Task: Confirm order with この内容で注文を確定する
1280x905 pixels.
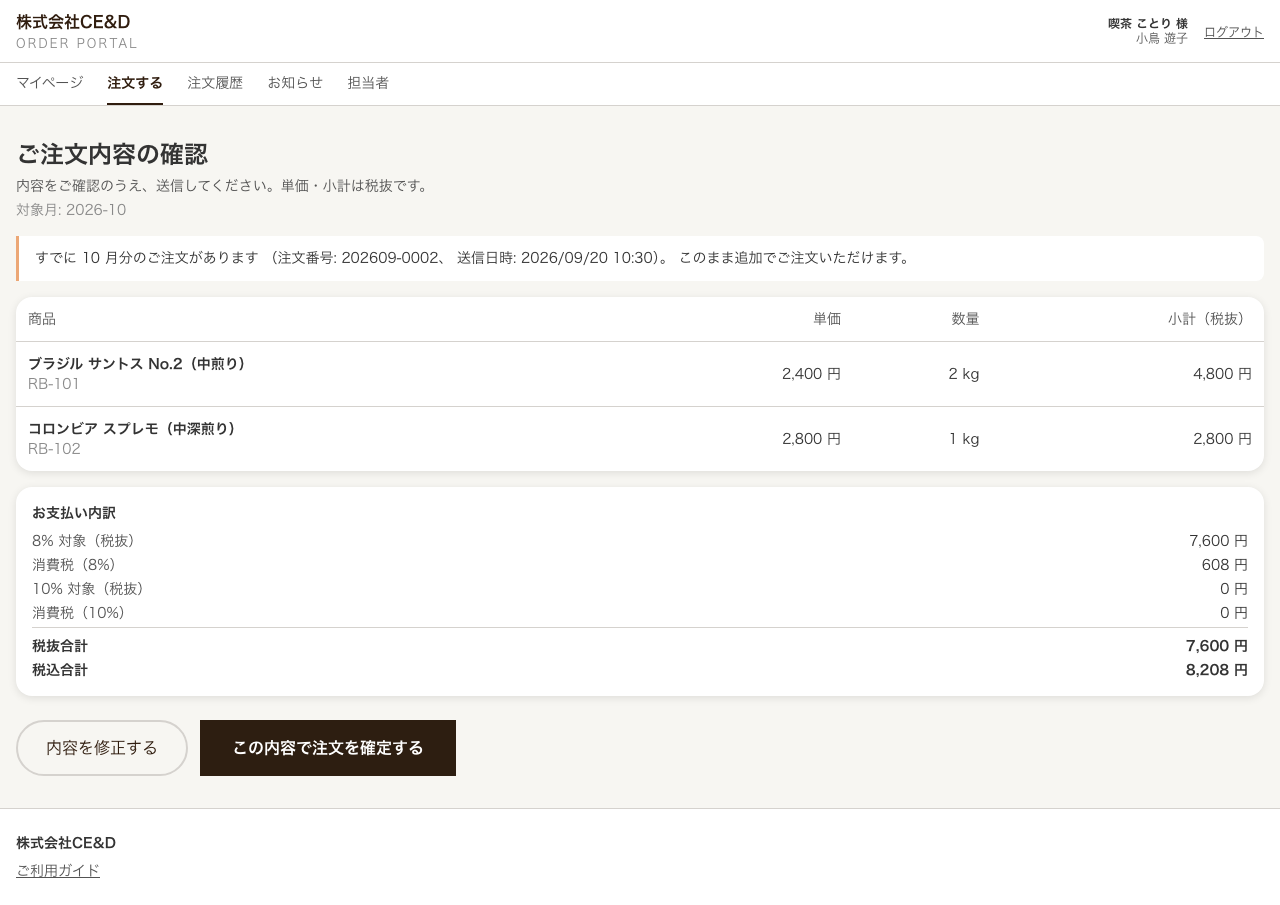Action: [x=328, y=748]
